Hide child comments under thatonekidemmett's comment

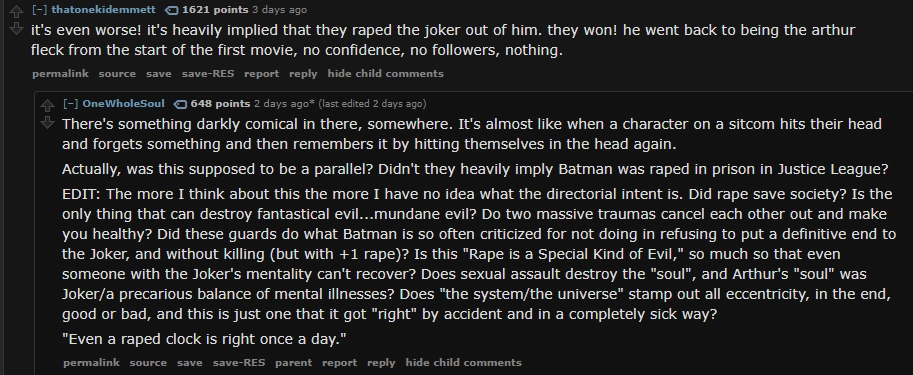coord(385,74)
